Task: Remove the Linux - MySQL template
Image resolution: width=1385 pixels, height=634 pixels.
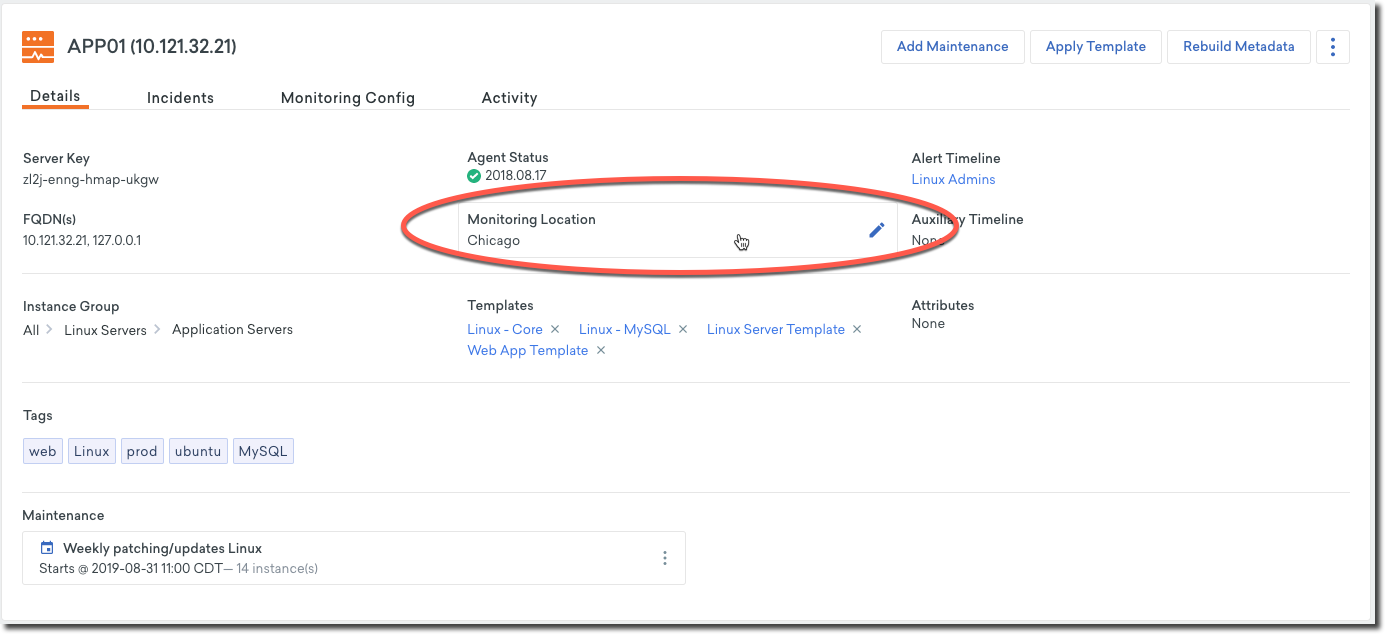Action: (683, 329)
